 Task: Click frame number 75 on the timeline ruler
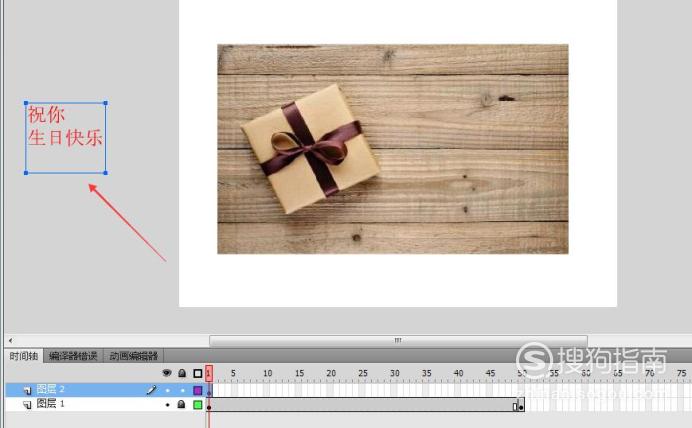coord(681,373)
